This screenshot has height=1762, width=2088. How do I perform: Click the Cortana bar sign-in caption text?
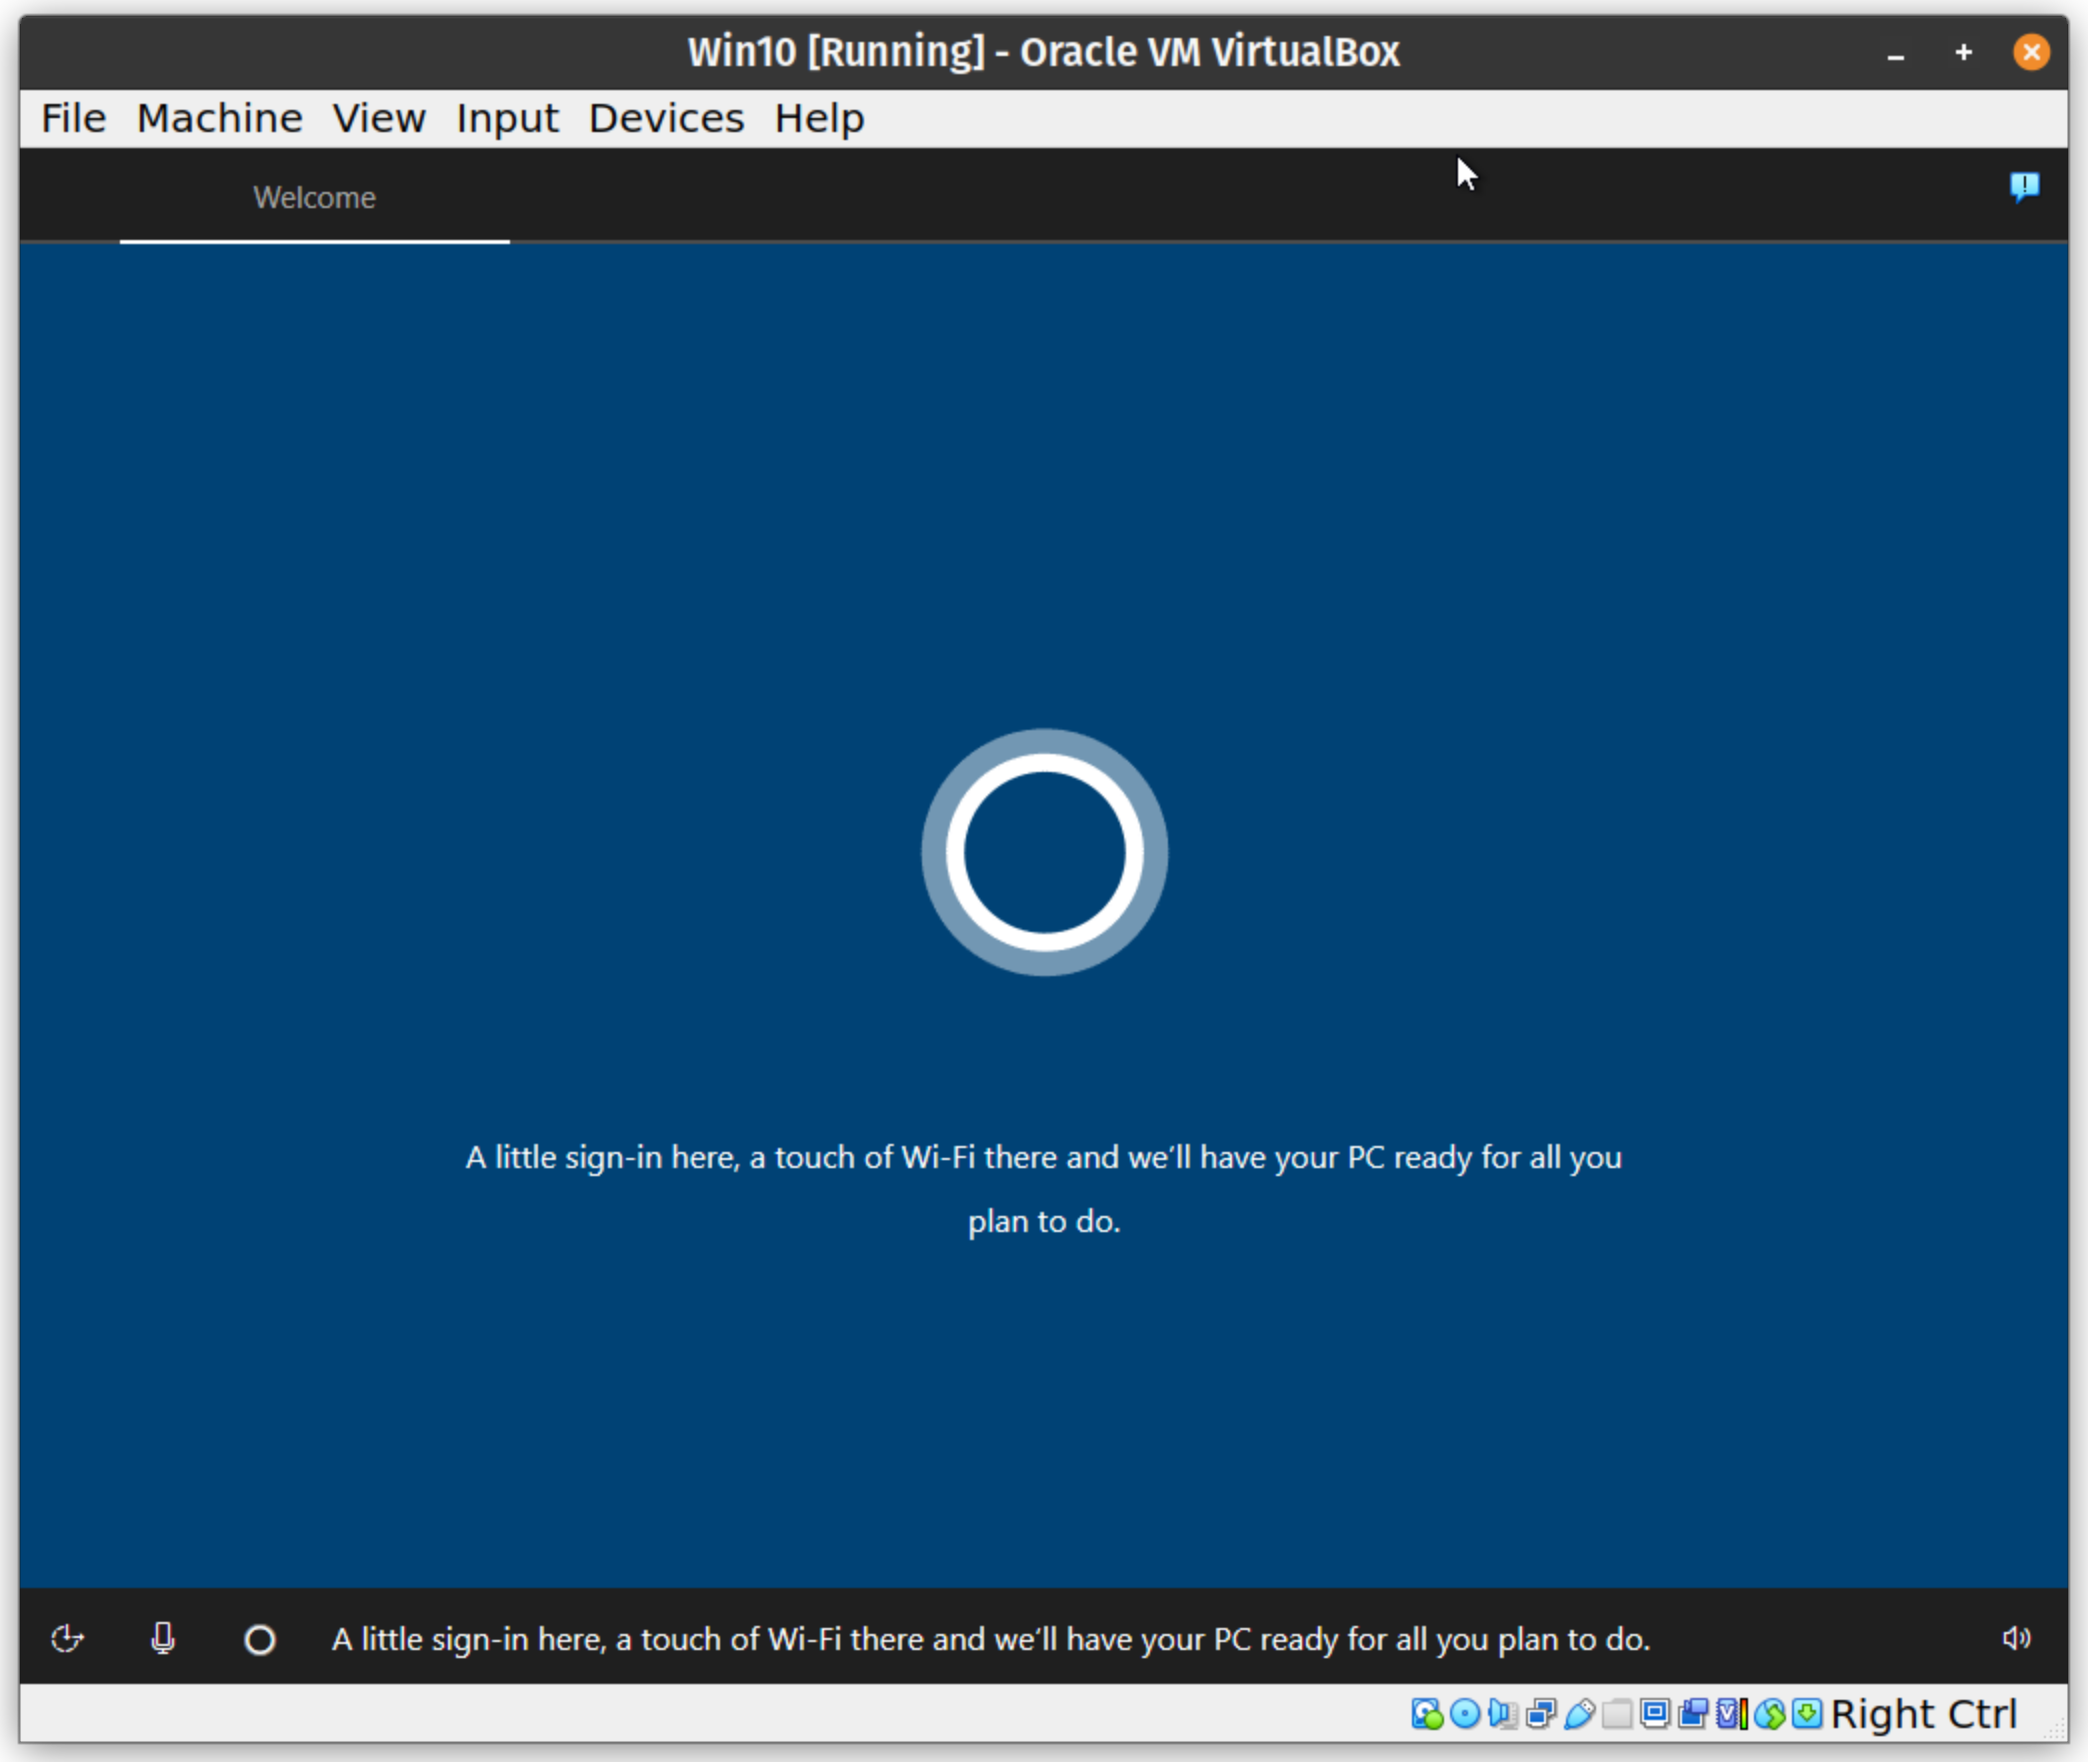tap(991, 1639)
